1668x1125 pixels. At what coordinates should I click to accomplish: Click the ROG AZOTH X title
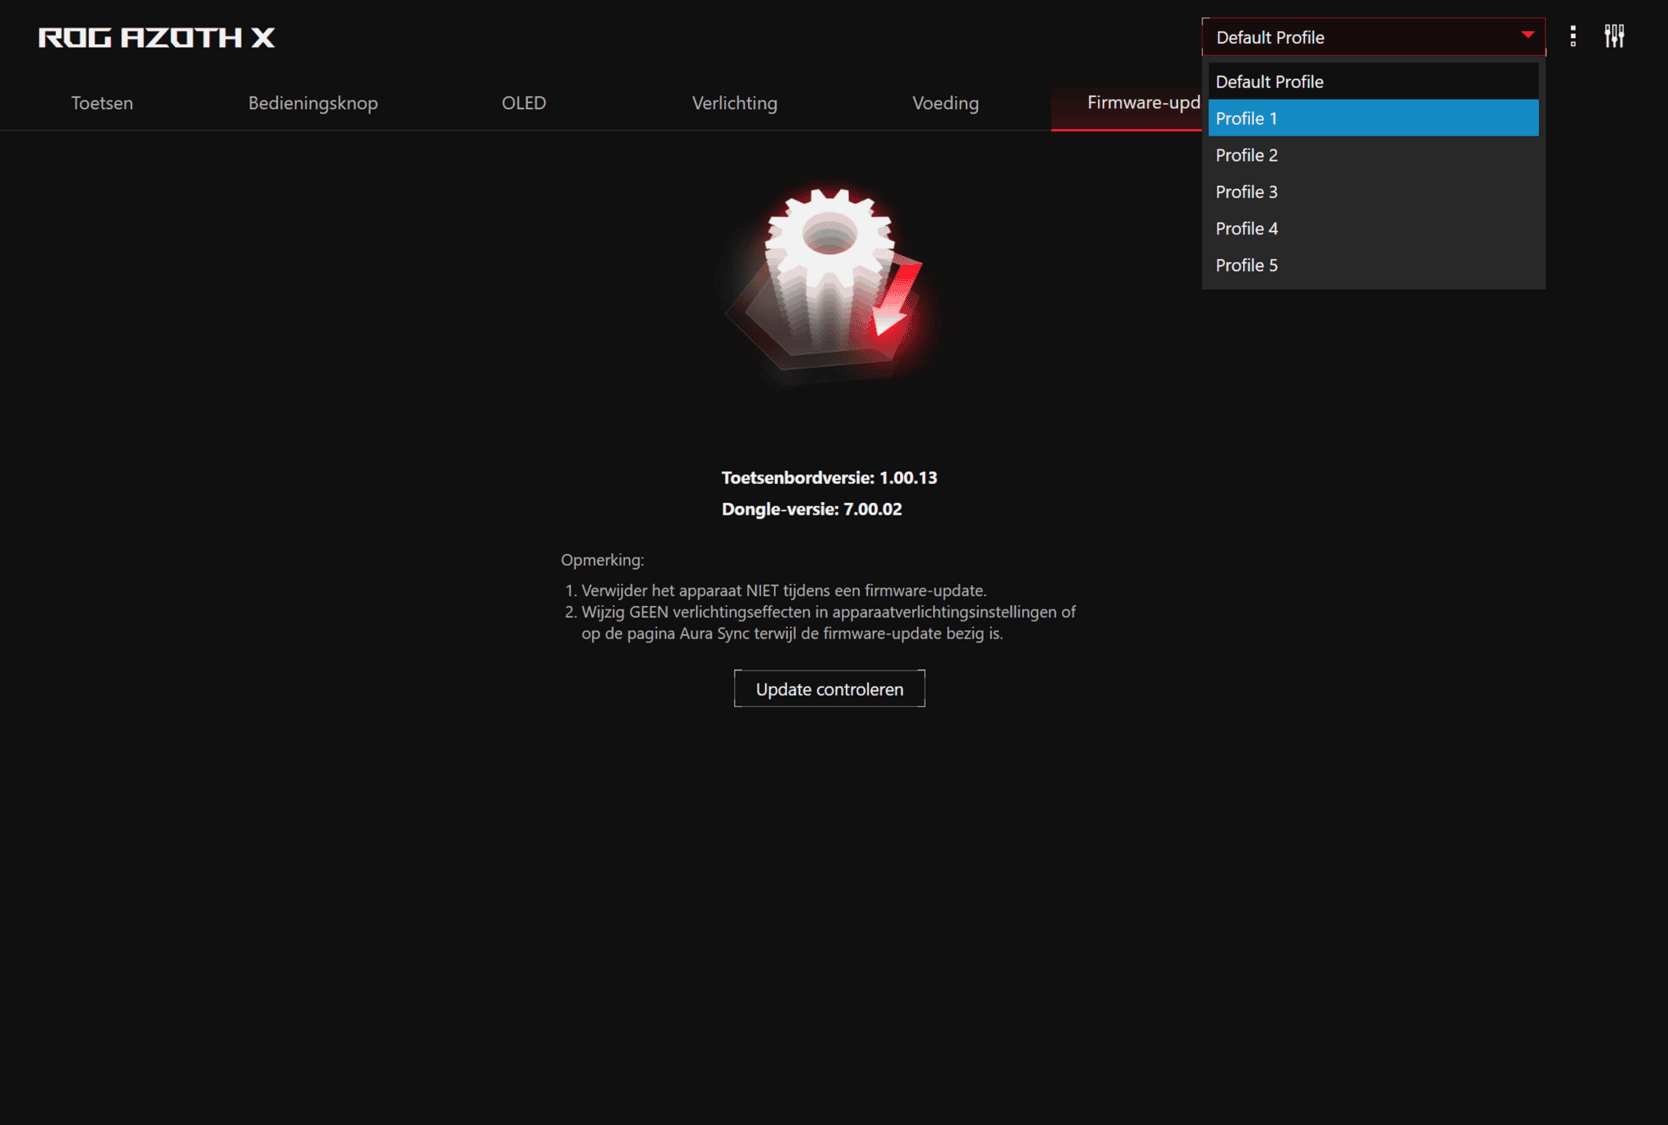(156, 38)
